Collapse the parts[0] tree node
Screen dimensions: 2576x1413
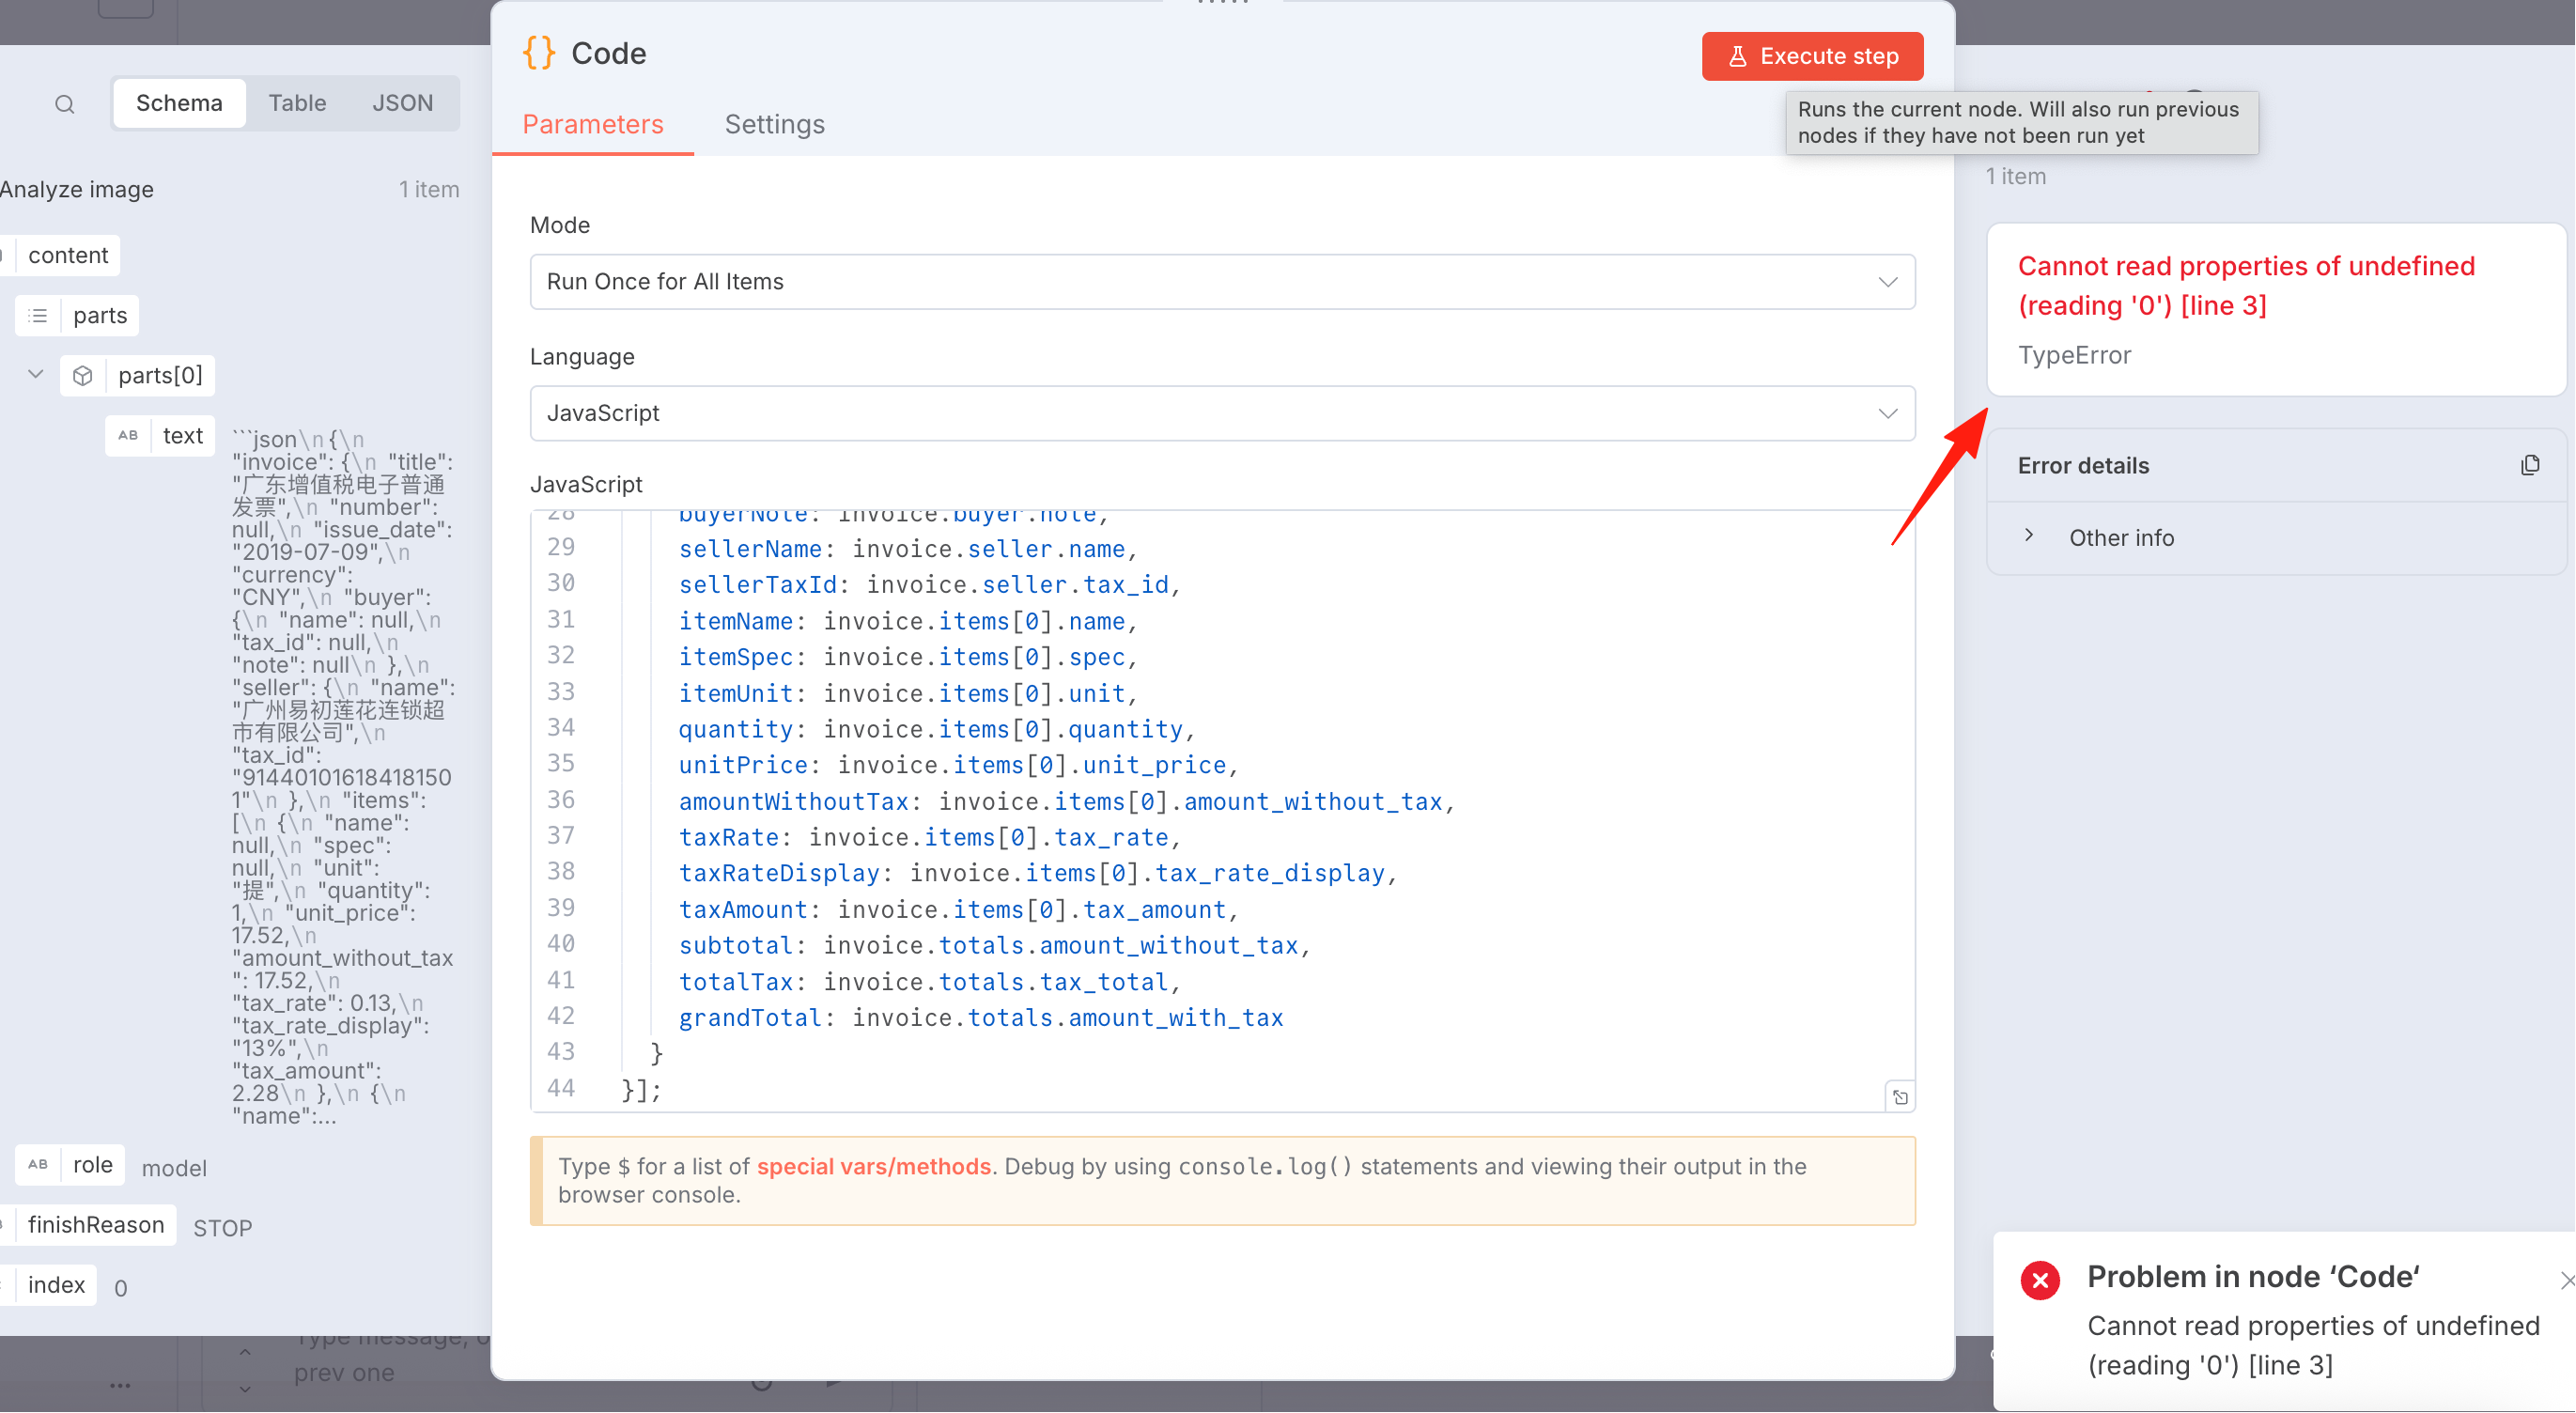click(36, 374)
